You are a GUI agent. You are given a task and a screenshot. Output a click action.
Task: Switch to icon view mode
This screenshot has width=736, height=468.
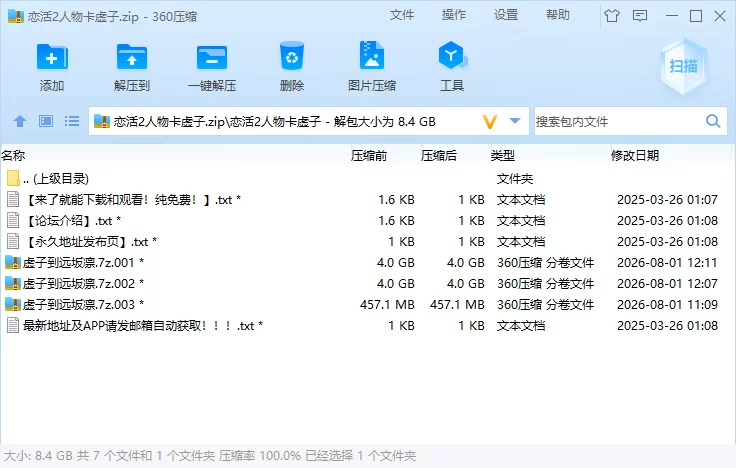(46, 121)
